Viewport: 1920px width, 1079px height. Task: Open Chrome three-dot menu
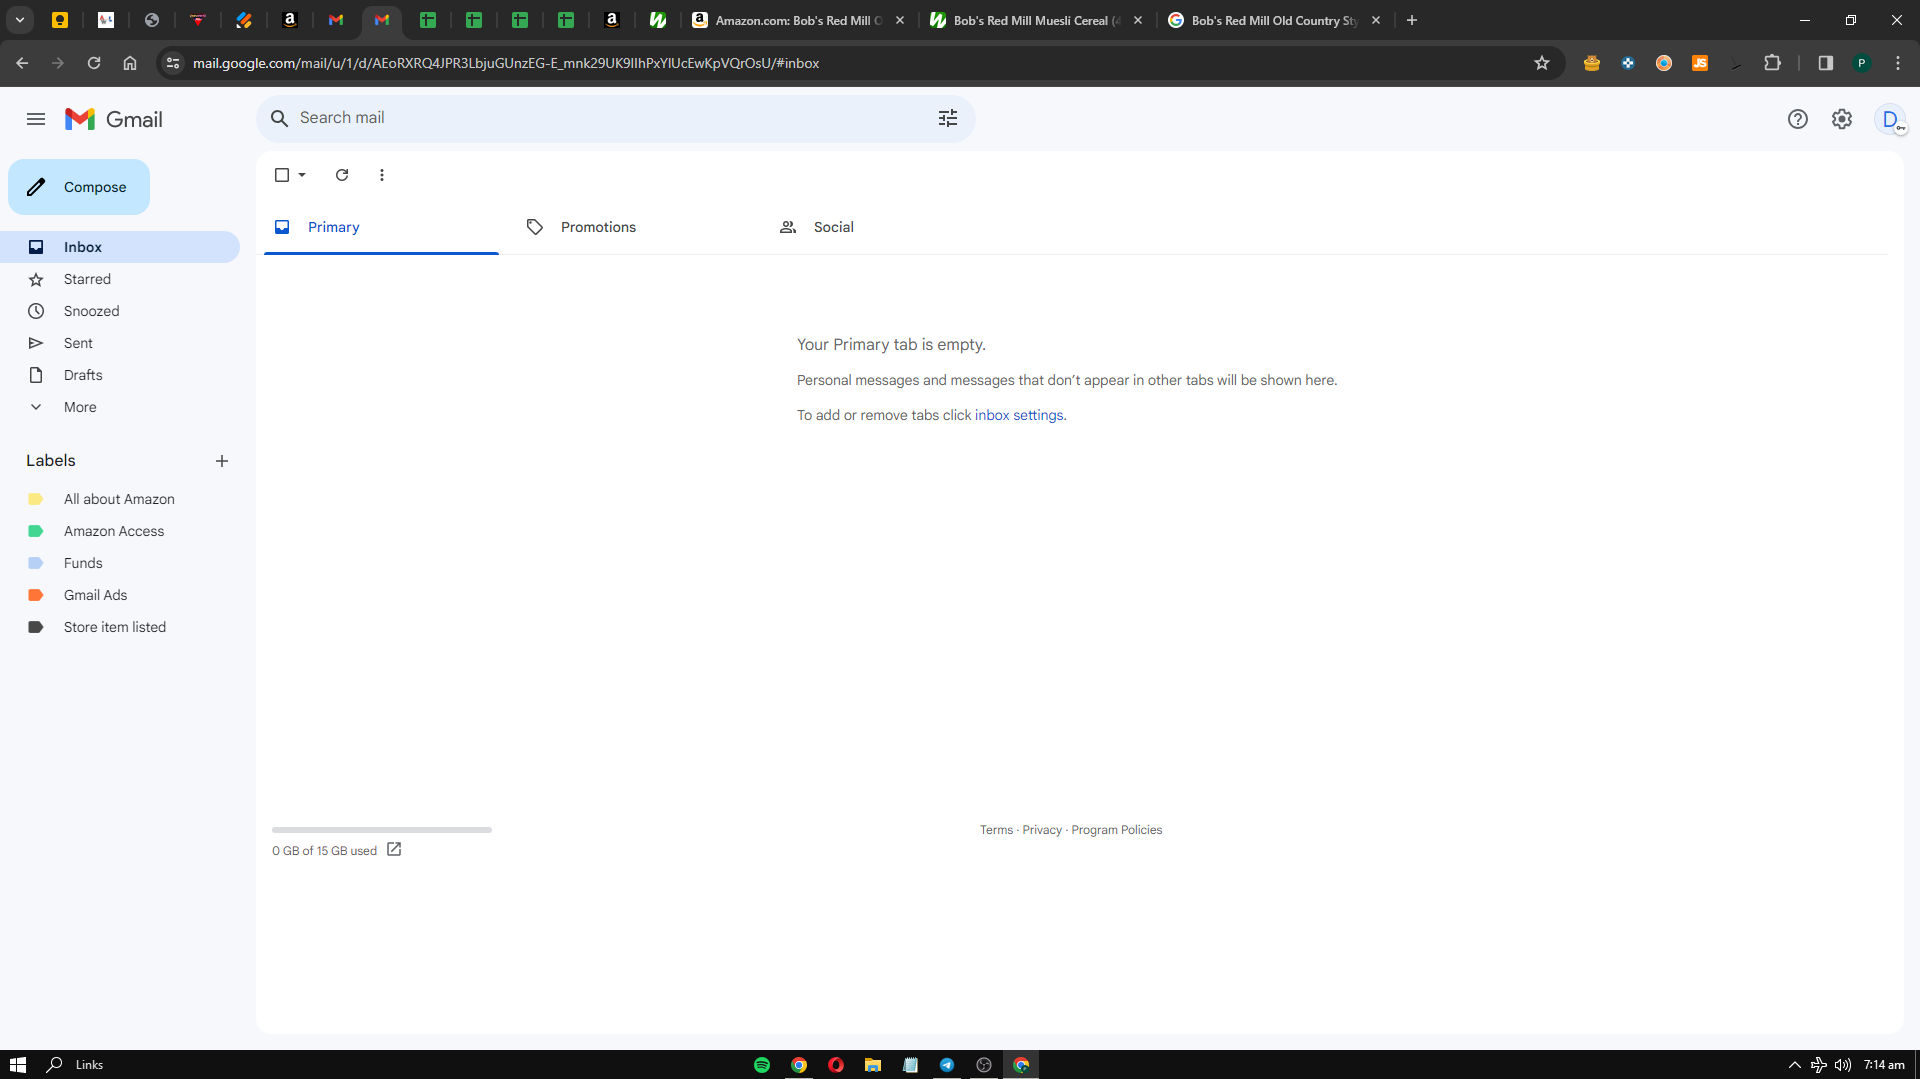click(1898, 63)
